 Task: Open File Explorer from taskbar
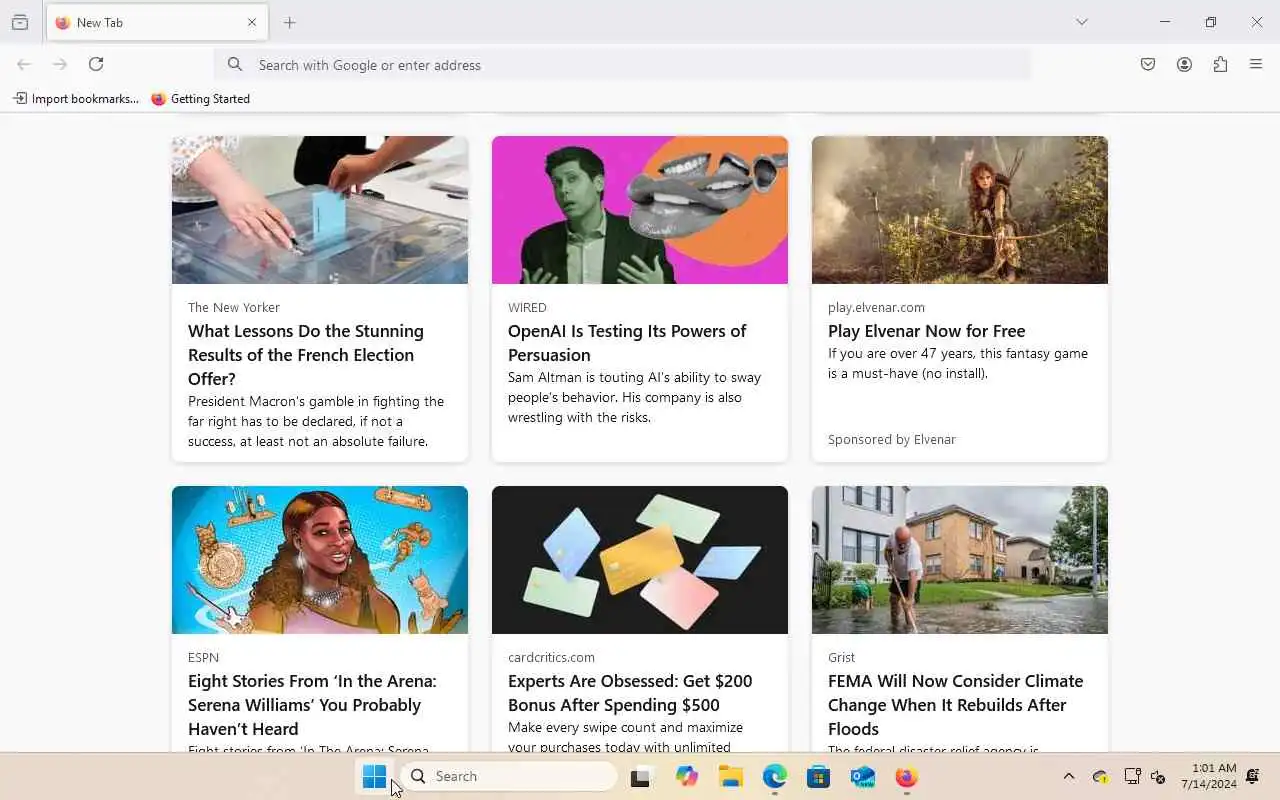tap(731, 776)
